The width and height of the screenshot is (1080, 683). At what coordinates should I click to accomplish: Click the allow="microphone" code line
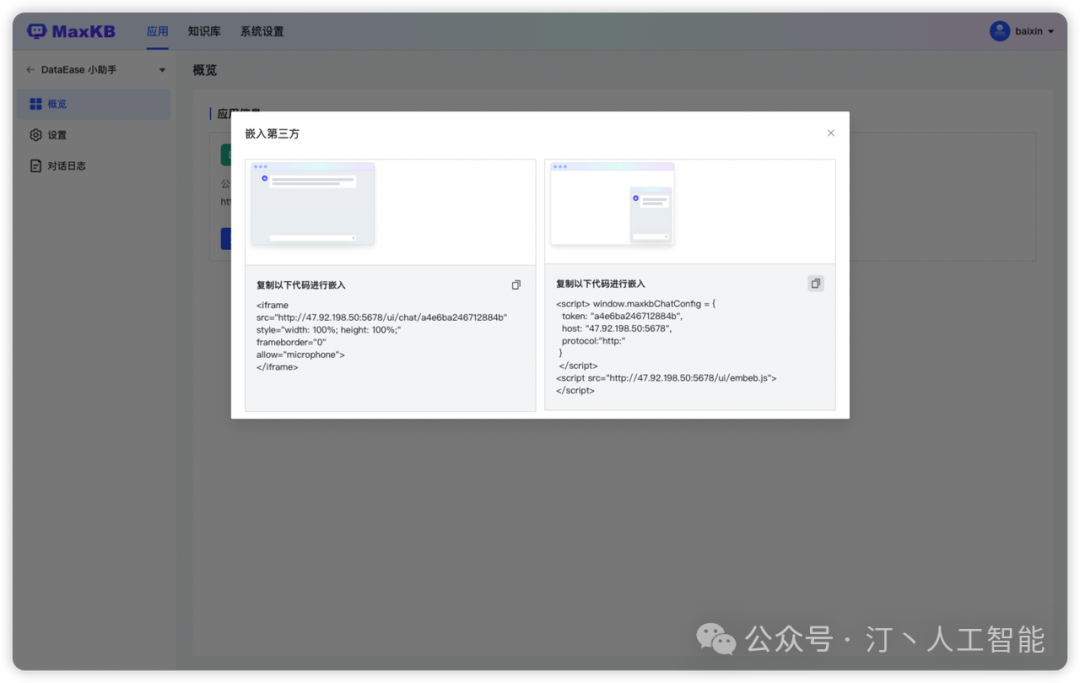click(300, 355)
